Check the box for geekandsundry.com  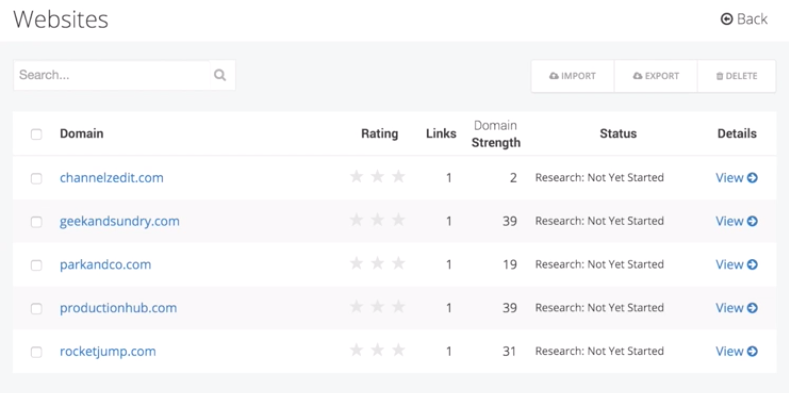coord(36,222)
